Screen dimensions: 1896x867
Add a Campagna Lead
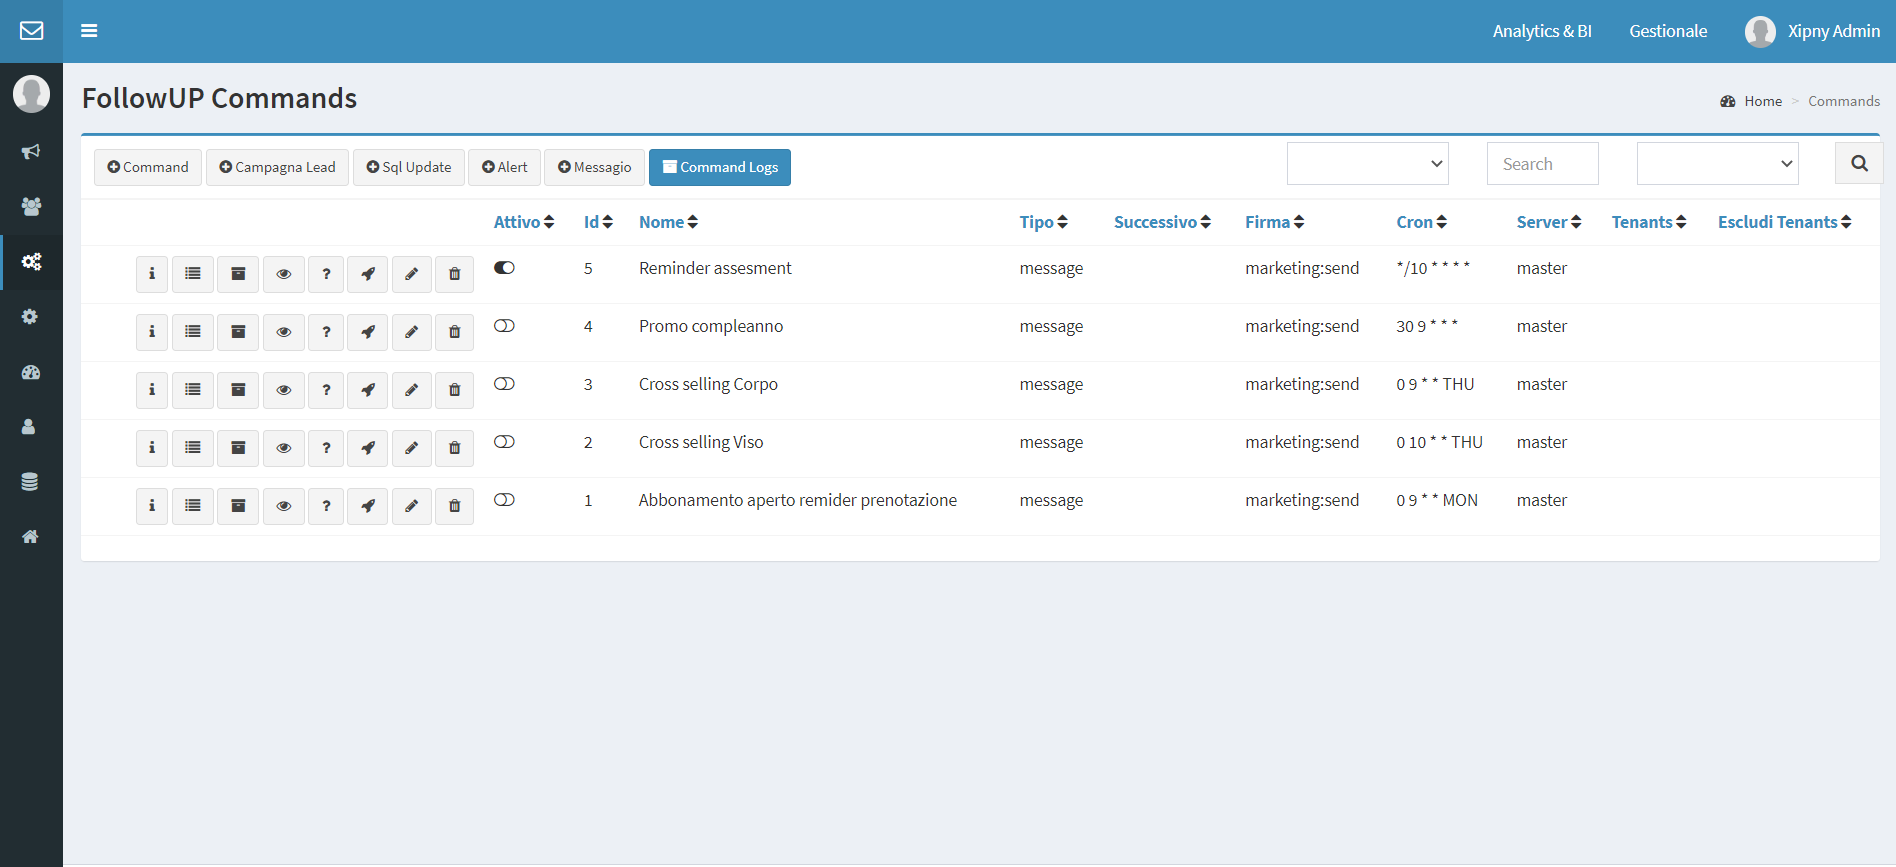coord(277,167)
